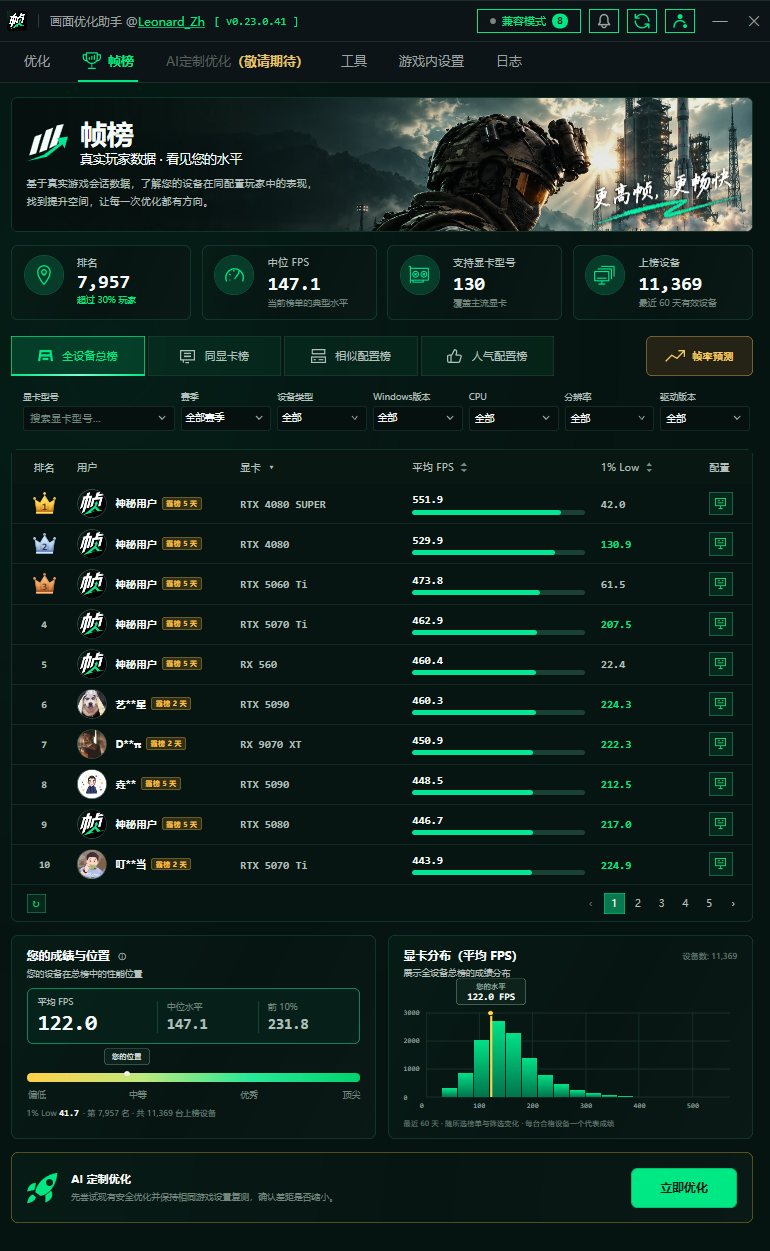Click the avatar of user 艺**星
This screenshot has width=770, height=1251.
click(x=92, y=704)
